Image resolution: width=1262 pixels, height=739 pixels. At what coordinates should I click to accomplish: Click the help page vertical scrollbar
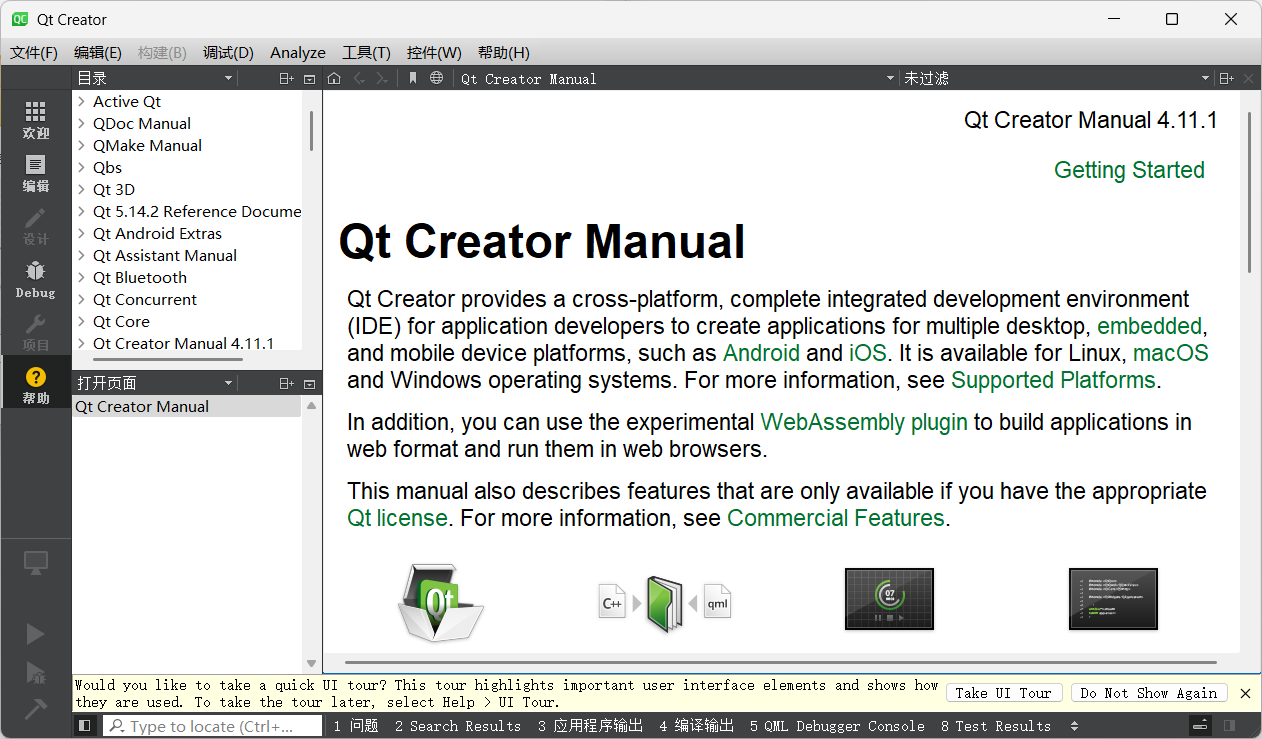(x=1249, y=192)
